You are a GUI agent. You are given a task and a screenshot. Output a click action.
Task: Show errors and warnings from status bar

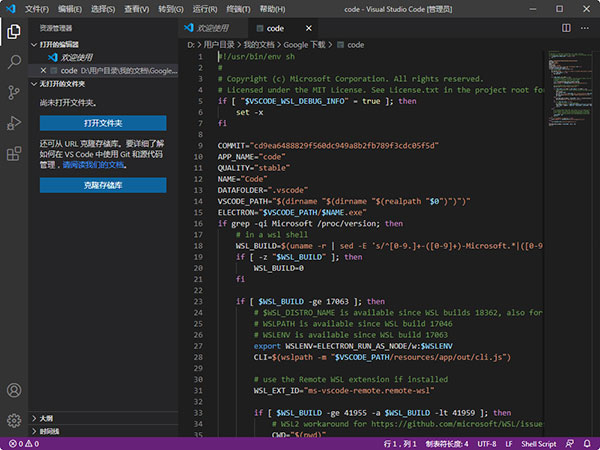pyautogui.click(x=24, y=443)
